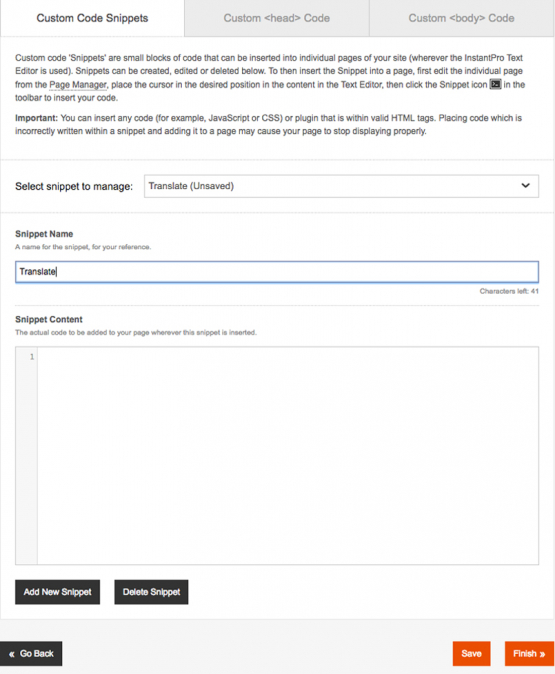555x674 pixels.
Task: Go back using the Go Back button
Action: (x=31, y=653)
